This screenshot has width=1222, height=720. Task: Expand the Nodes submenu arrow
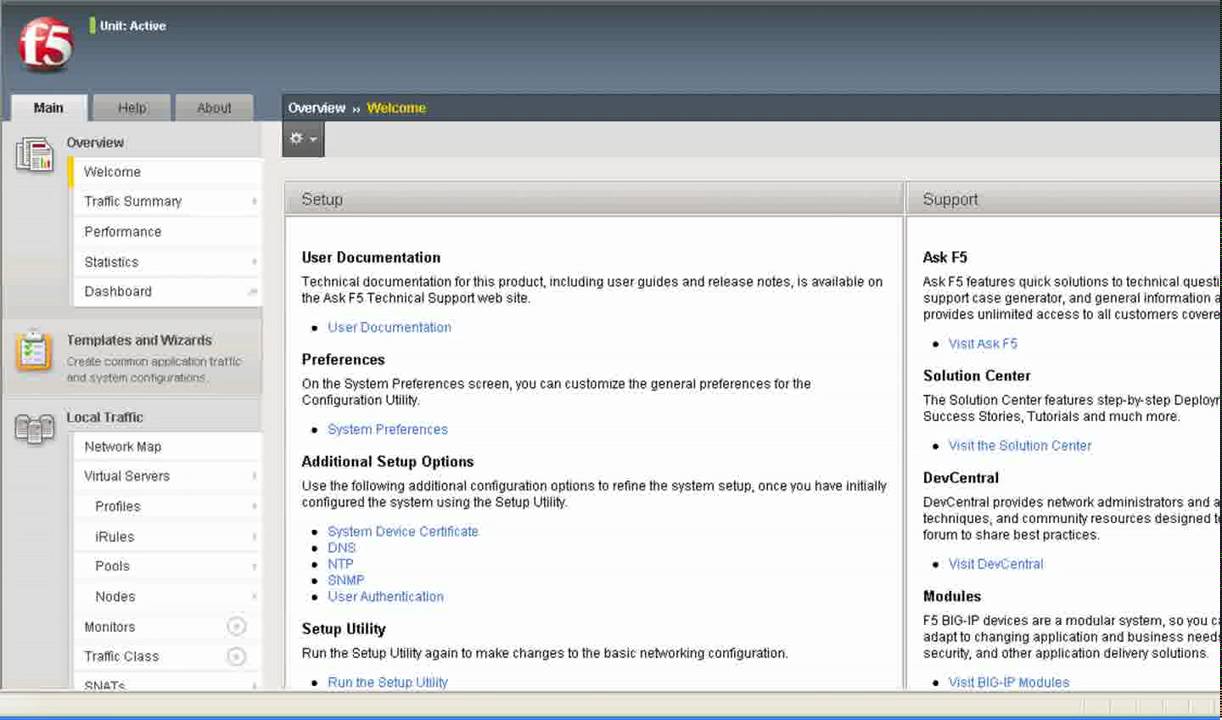[x=254, y=597]
